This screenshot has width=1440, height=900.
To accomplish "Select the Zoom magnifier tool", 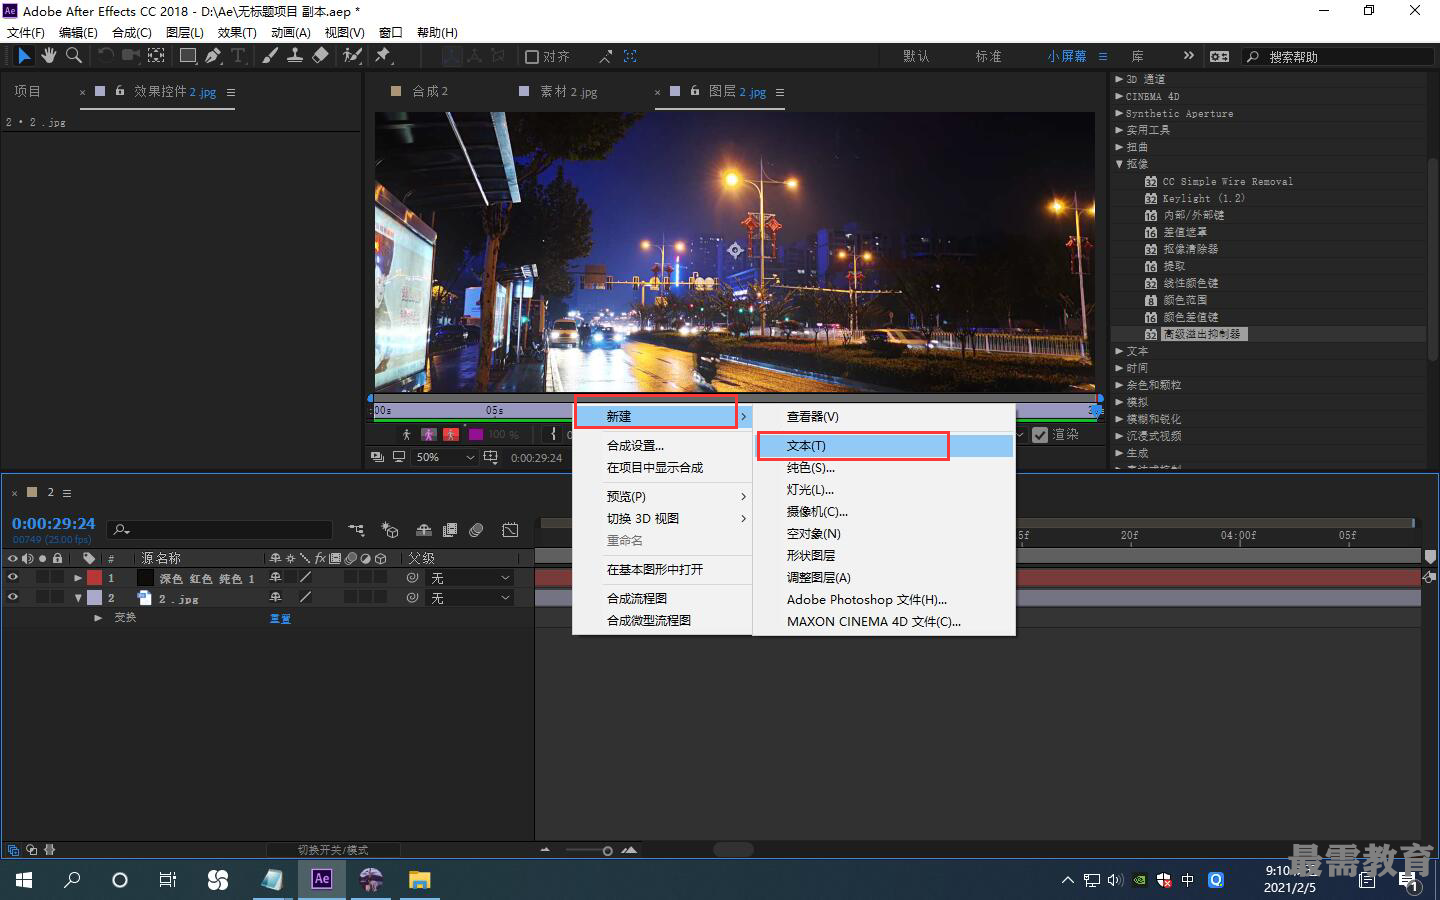I will pyautogui.click(x=73, y=56).
